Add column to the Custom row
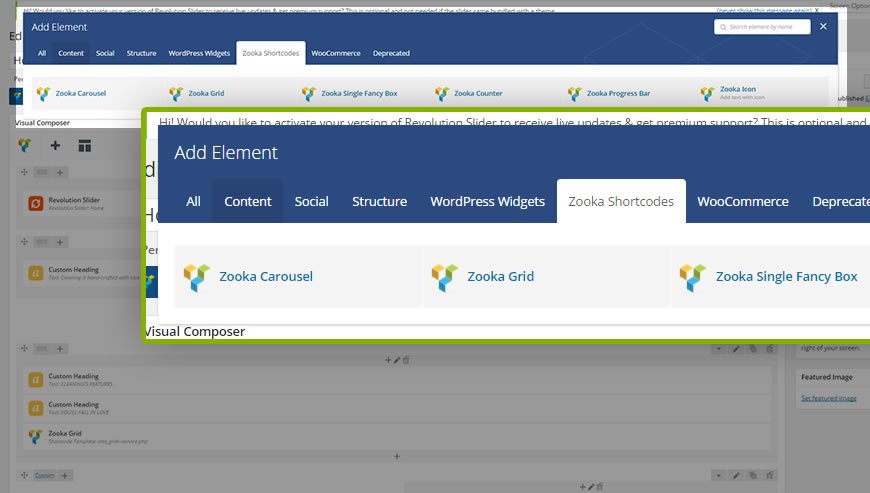870x493 pixels. click(64, 475)
